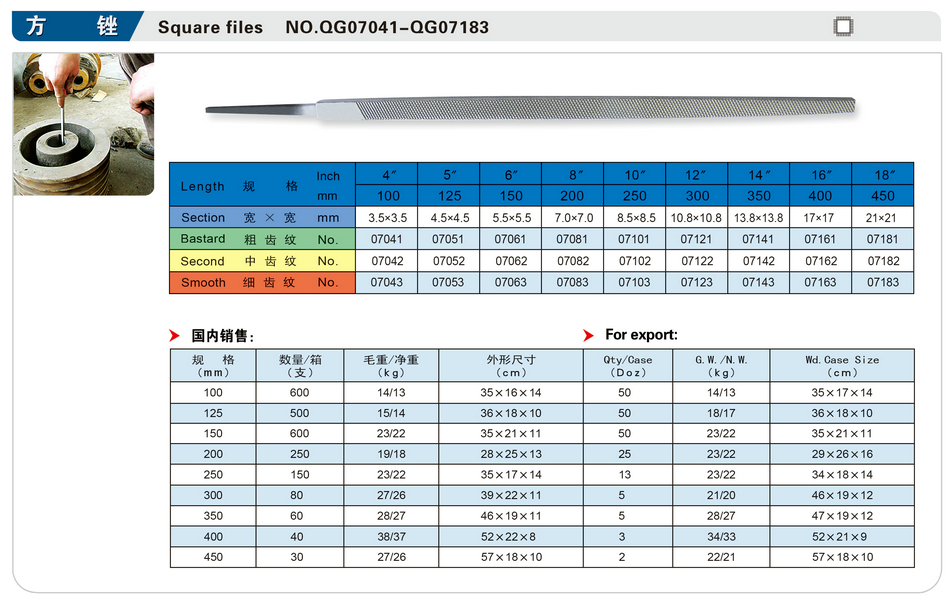Select the 28×25×13 dimension cell
This screenshot has width=950, height=604.
[x=511, y=454]
